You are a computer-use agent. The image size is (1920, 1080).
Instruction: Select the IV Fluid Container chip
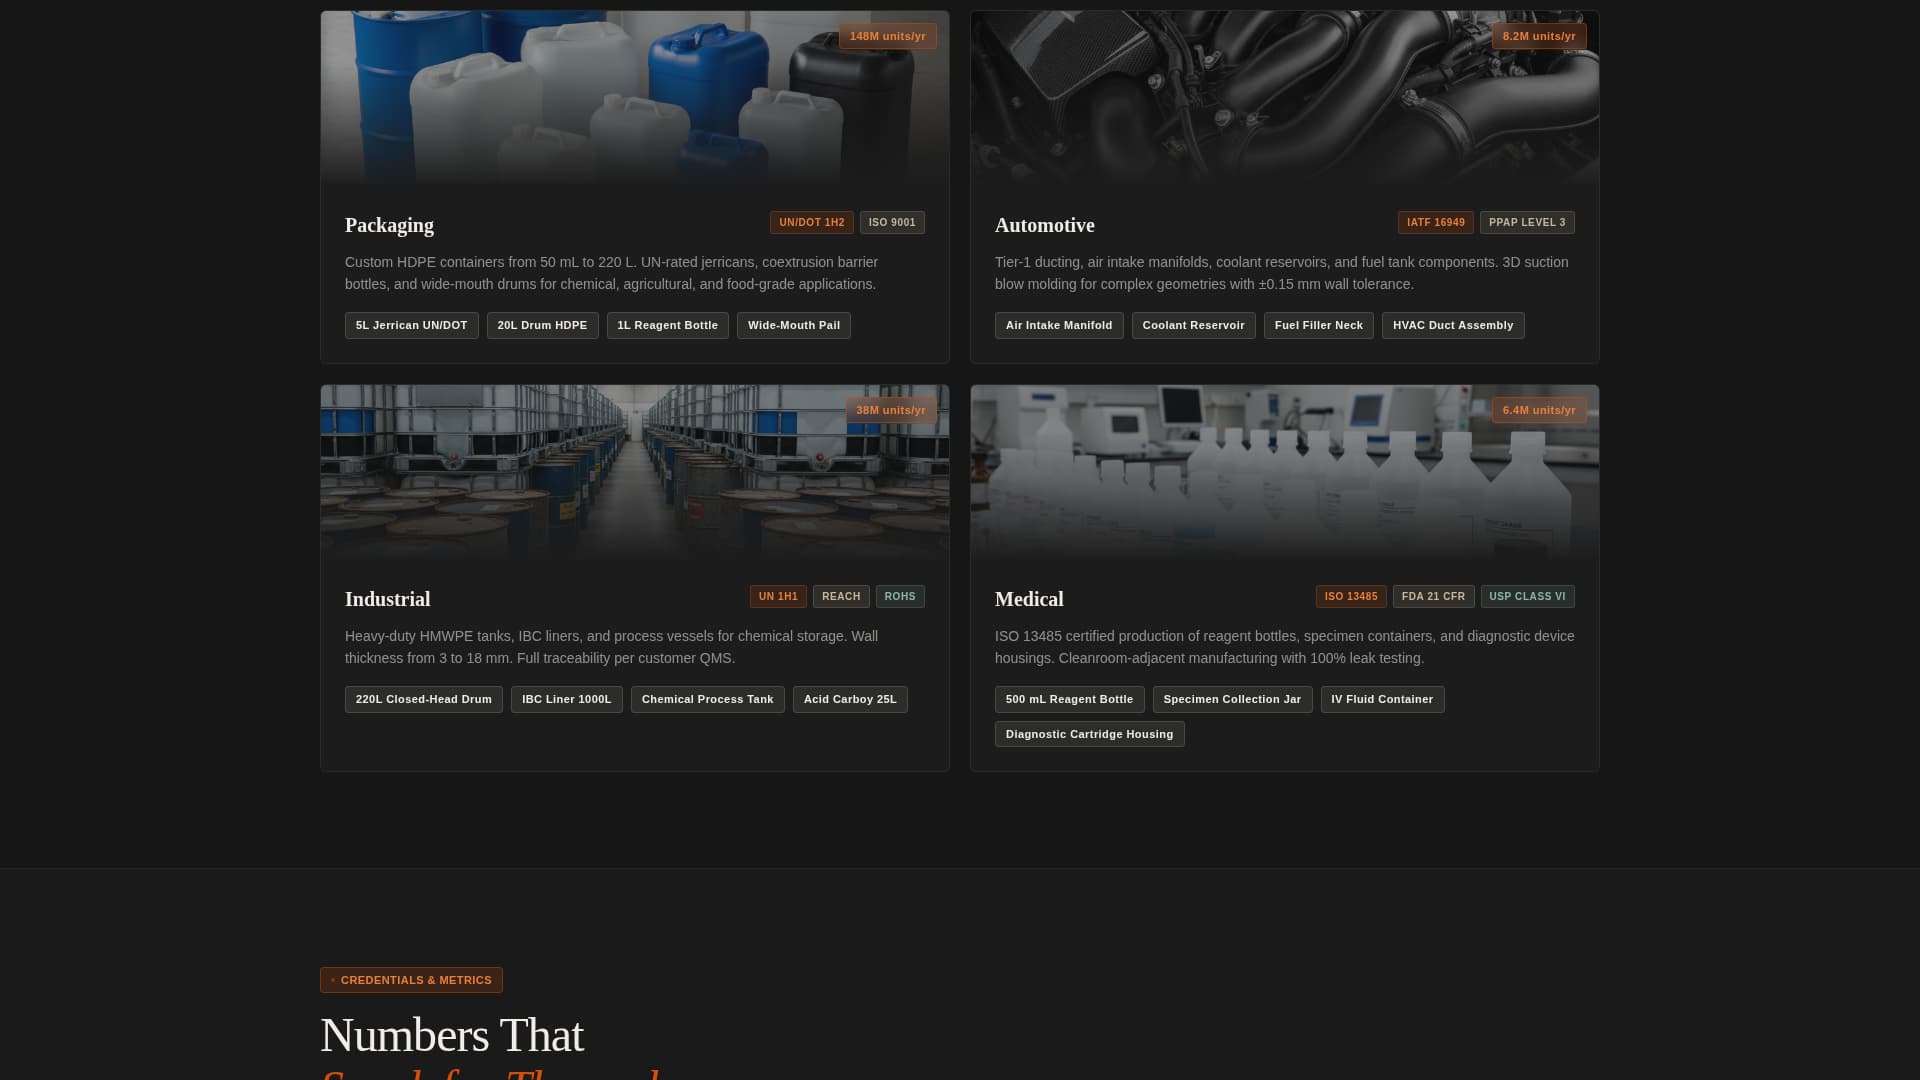(x=1382, y=699)
